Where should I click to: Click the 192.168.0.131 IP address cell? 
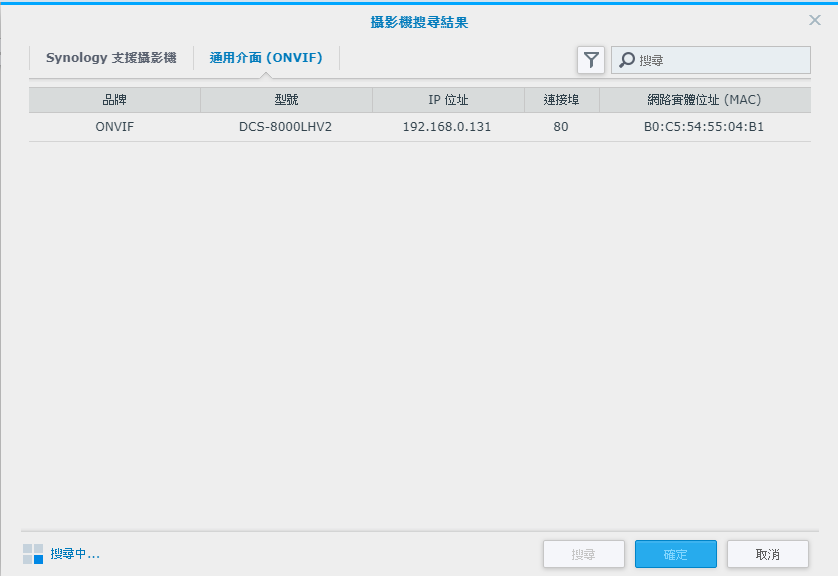pos(447,127)
